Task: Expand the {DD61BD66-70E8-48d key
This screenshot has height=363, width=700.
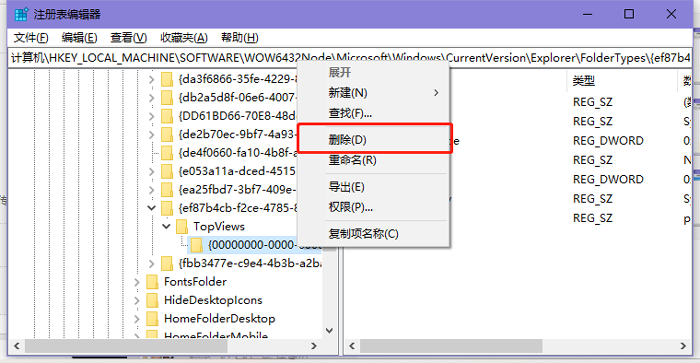Action: click(152, 116)
